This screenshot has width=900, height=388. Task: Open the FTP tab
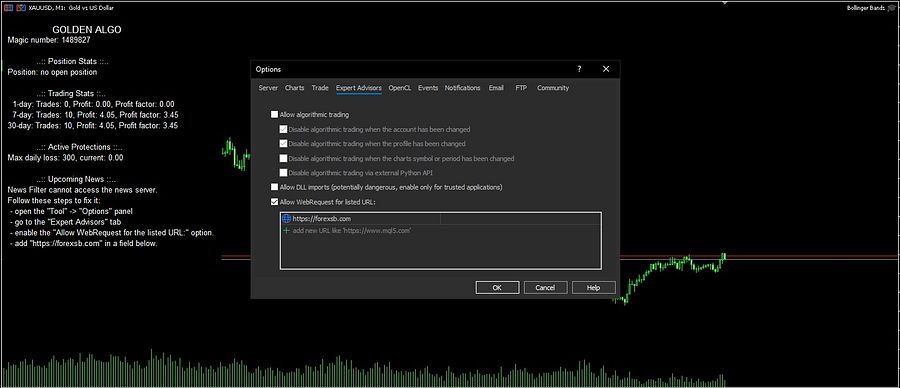tap(521, 88)
